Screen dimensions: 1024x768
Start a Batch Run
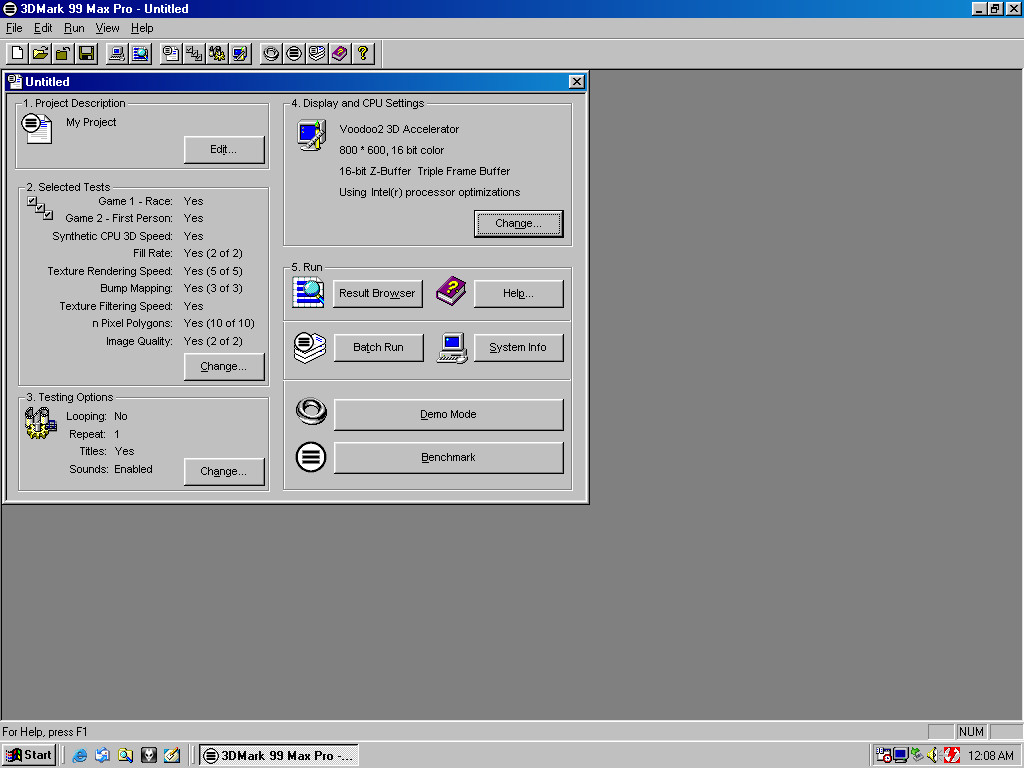tap(379, 347)
